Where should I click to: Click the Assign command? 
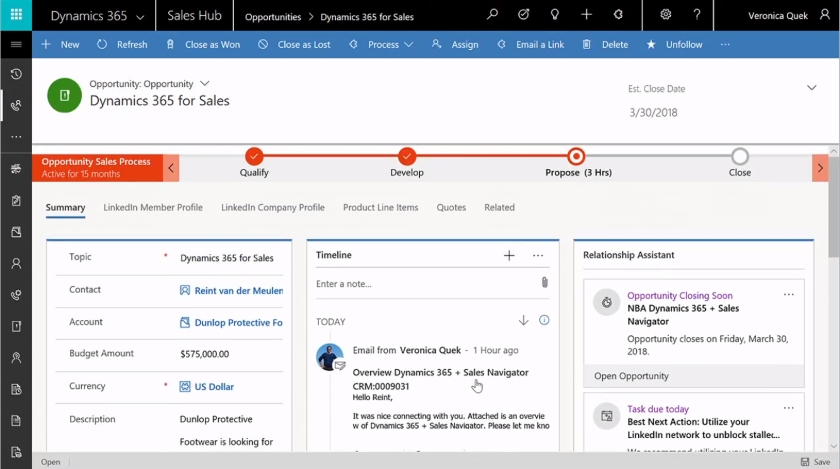coord(455,44)
